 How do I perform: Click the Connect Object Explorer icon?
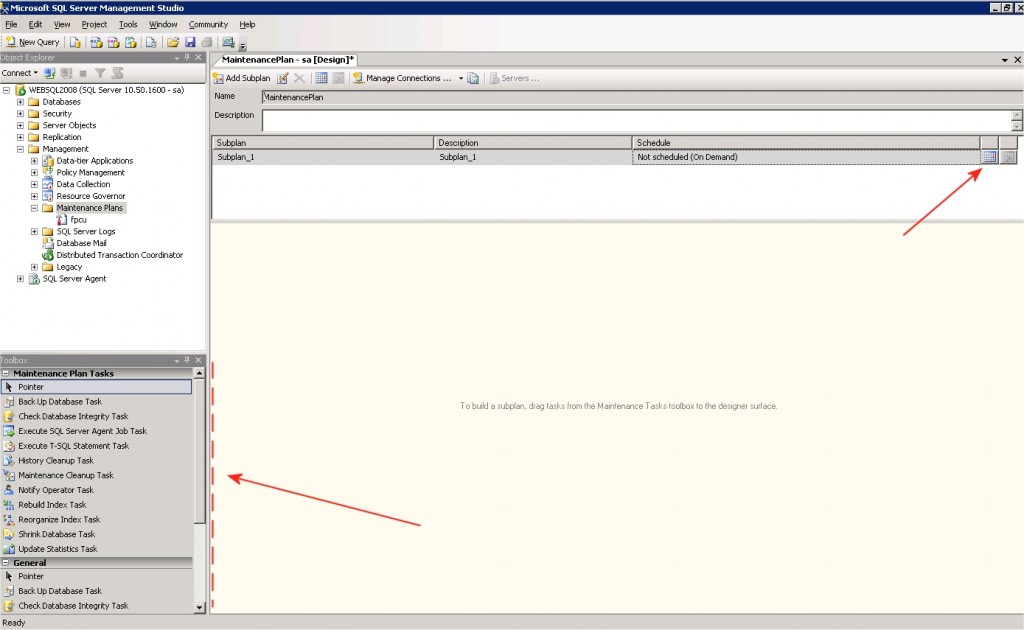point(50,73)
